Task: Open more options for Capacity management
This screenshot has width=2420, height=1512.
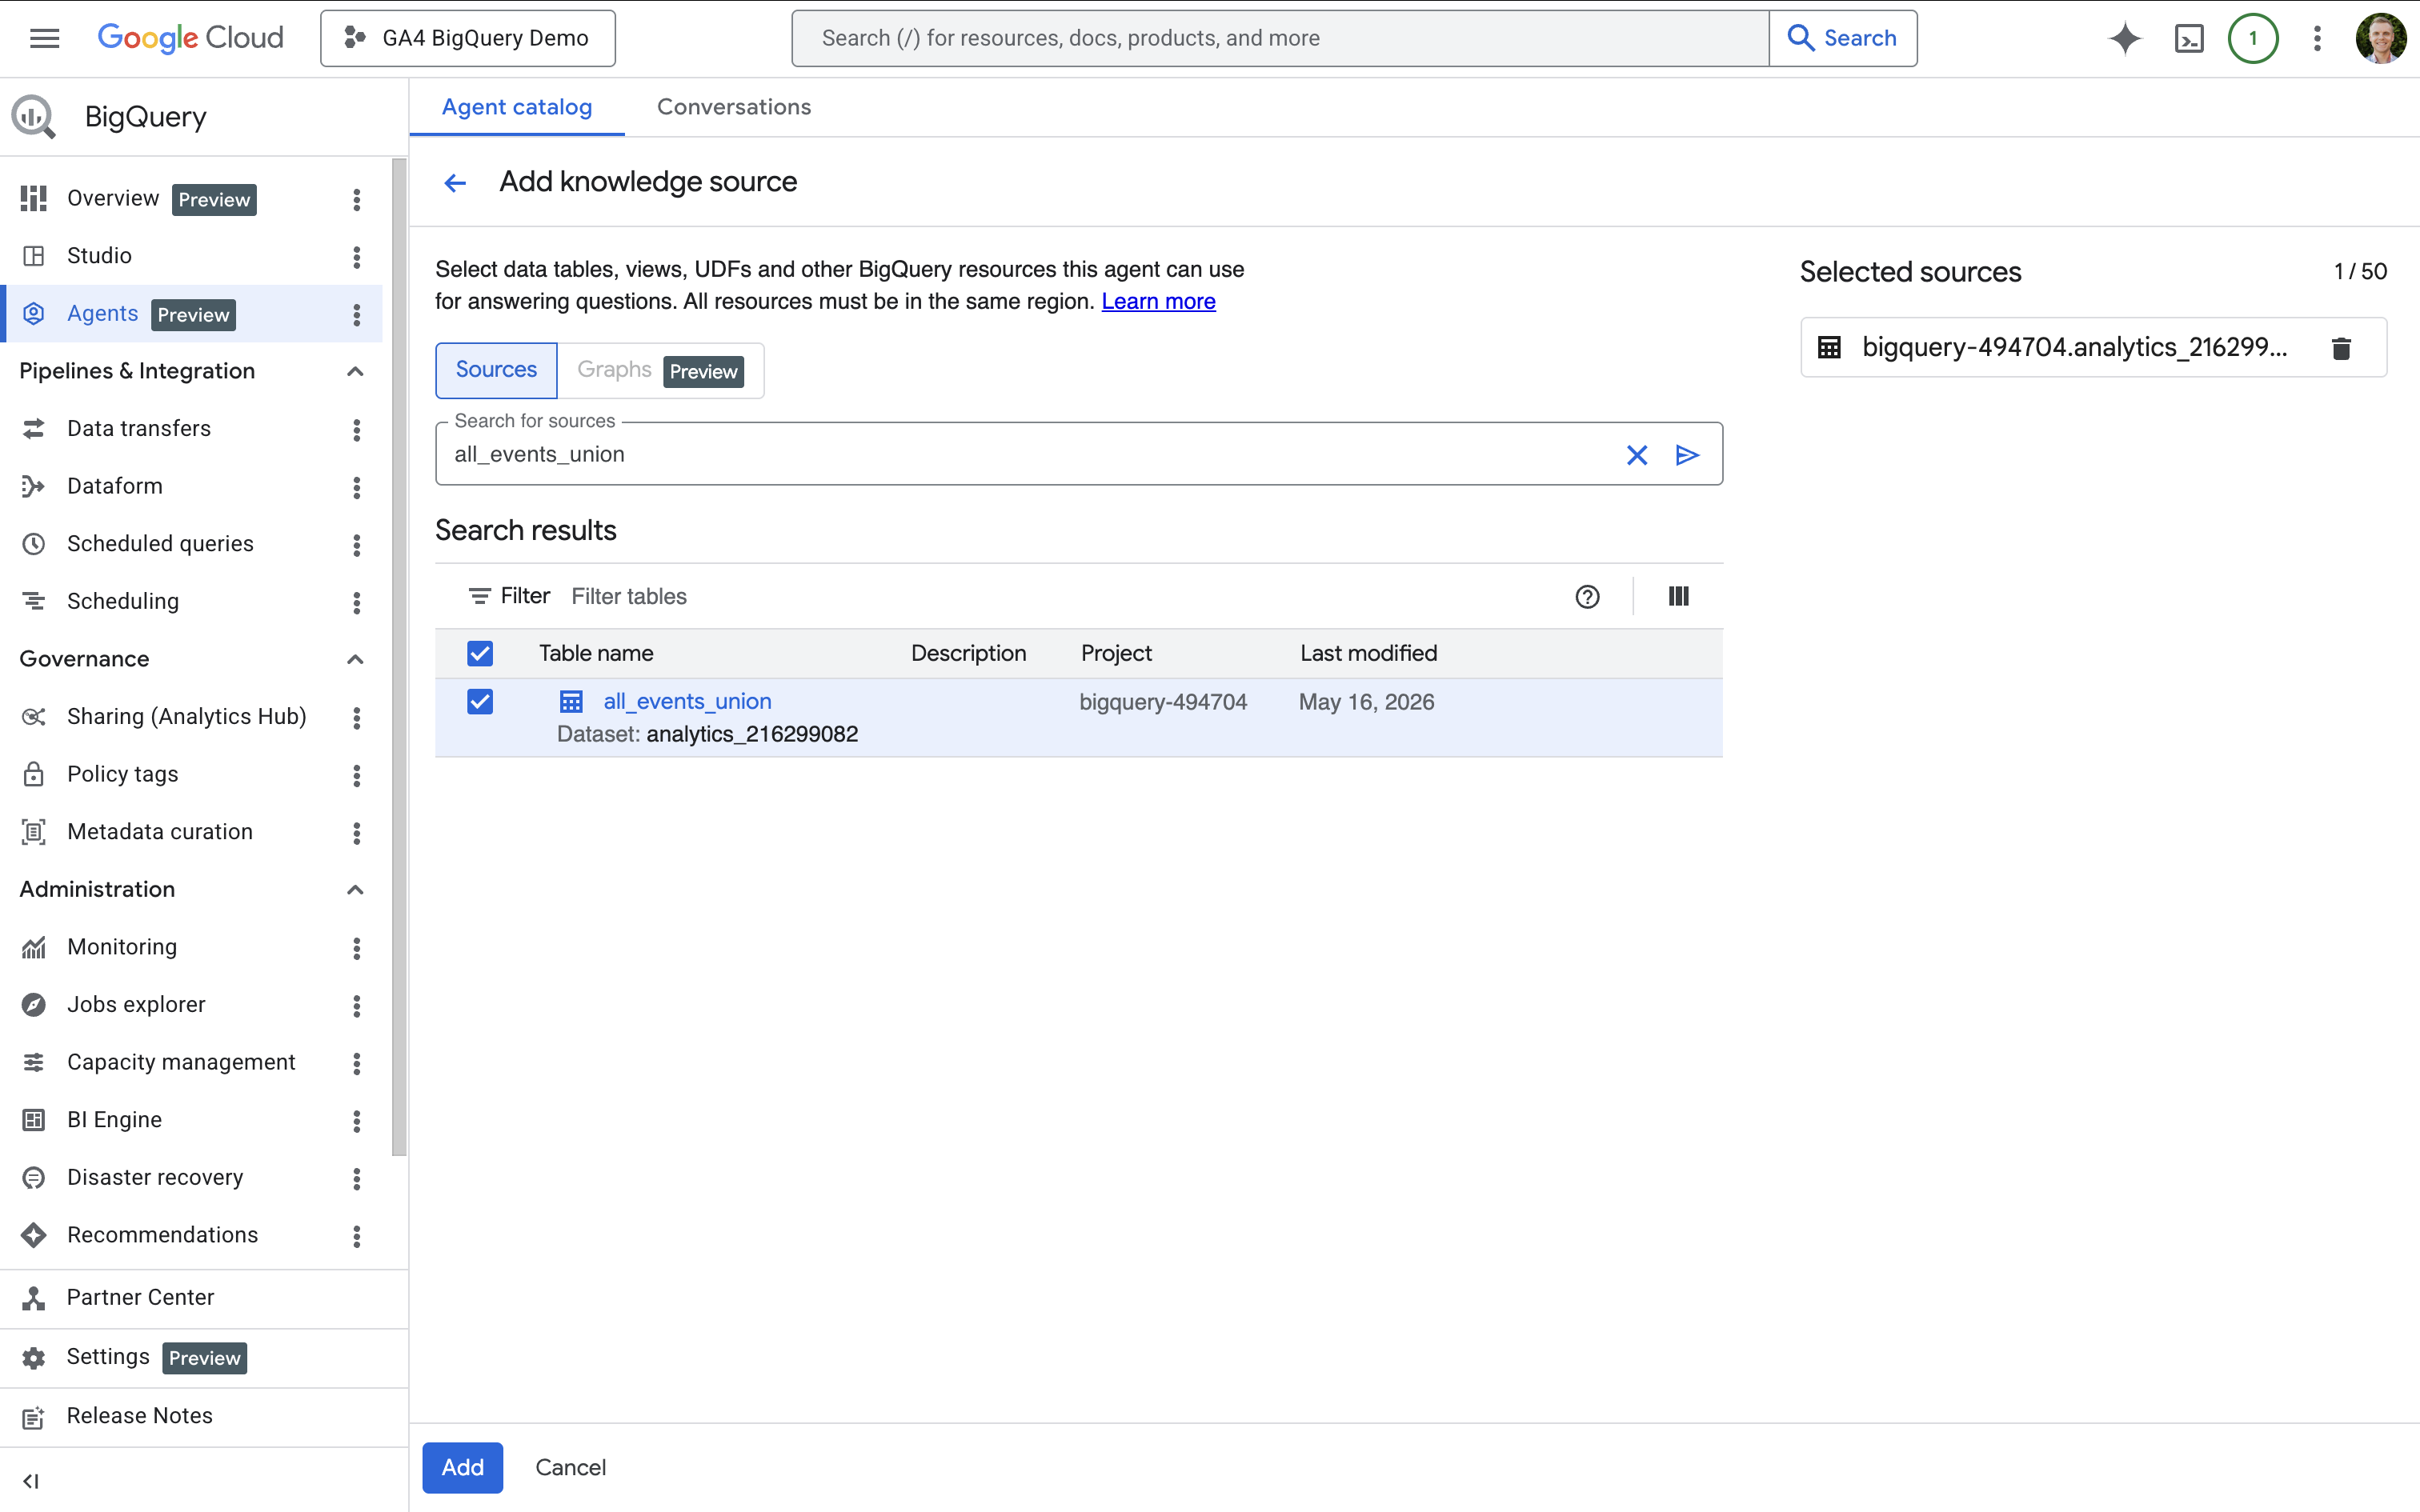Action: (356, 1063)
